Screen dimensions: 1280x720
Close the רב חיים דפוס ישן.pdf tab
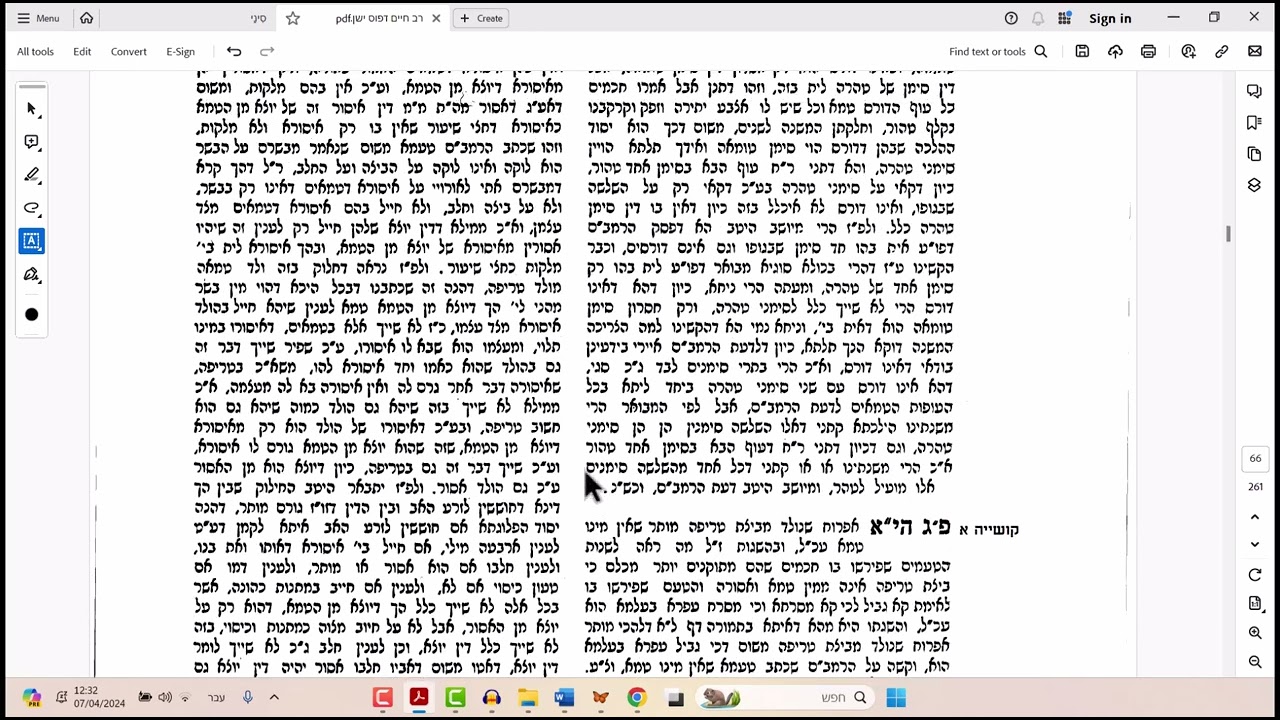(x=436, y=18)
